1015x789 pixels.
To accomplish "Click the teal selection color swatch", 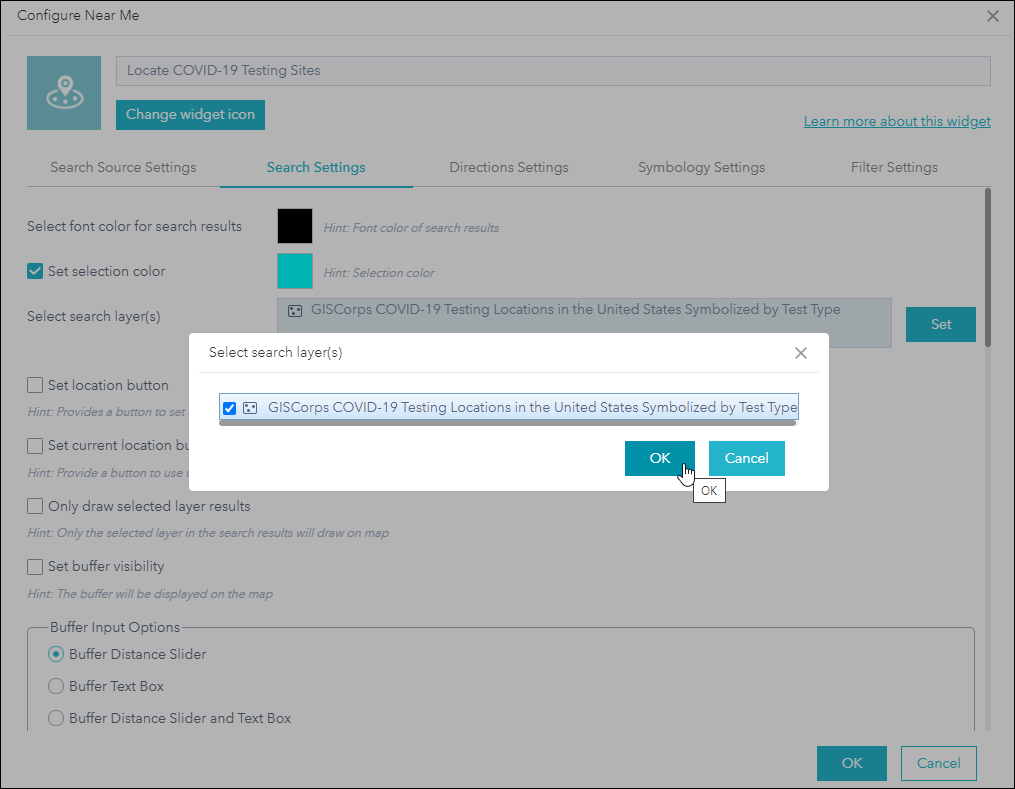I will click(294, 271).
